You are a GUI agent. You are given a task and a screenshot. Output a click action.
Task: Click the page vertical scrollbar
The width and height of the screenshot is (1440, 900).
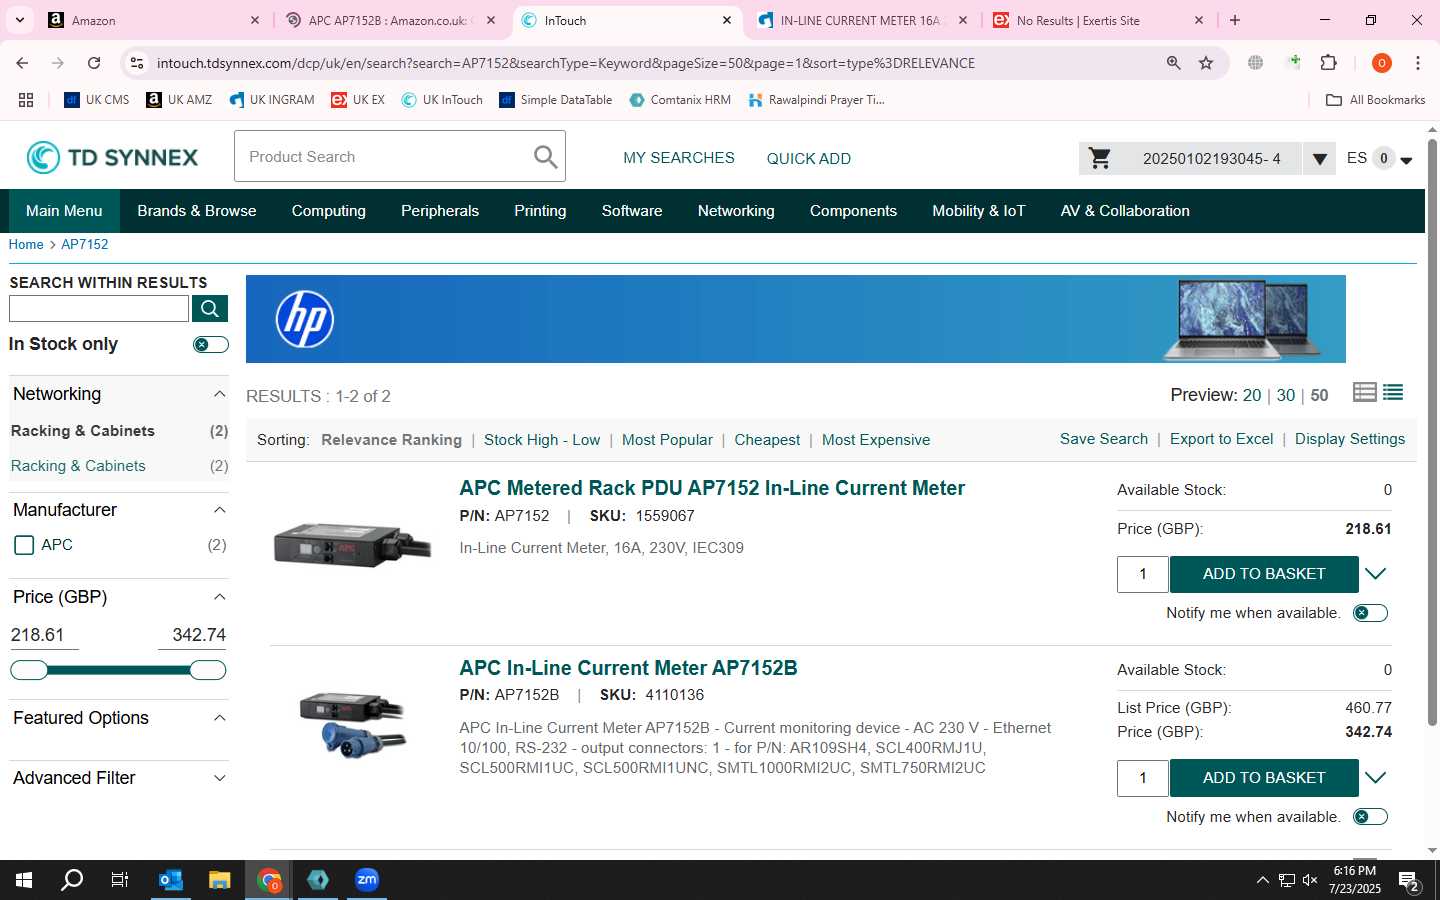(1432, 432)
